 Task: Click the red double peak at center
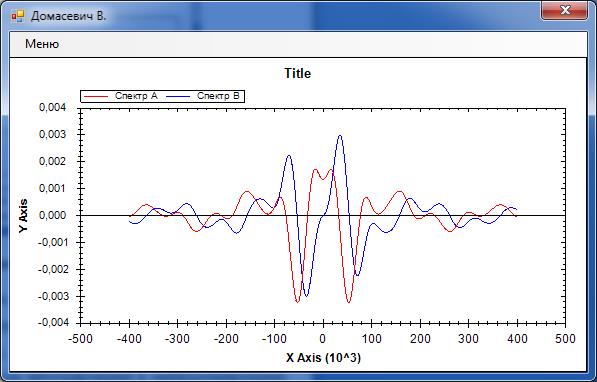click(x=323, y=174)
